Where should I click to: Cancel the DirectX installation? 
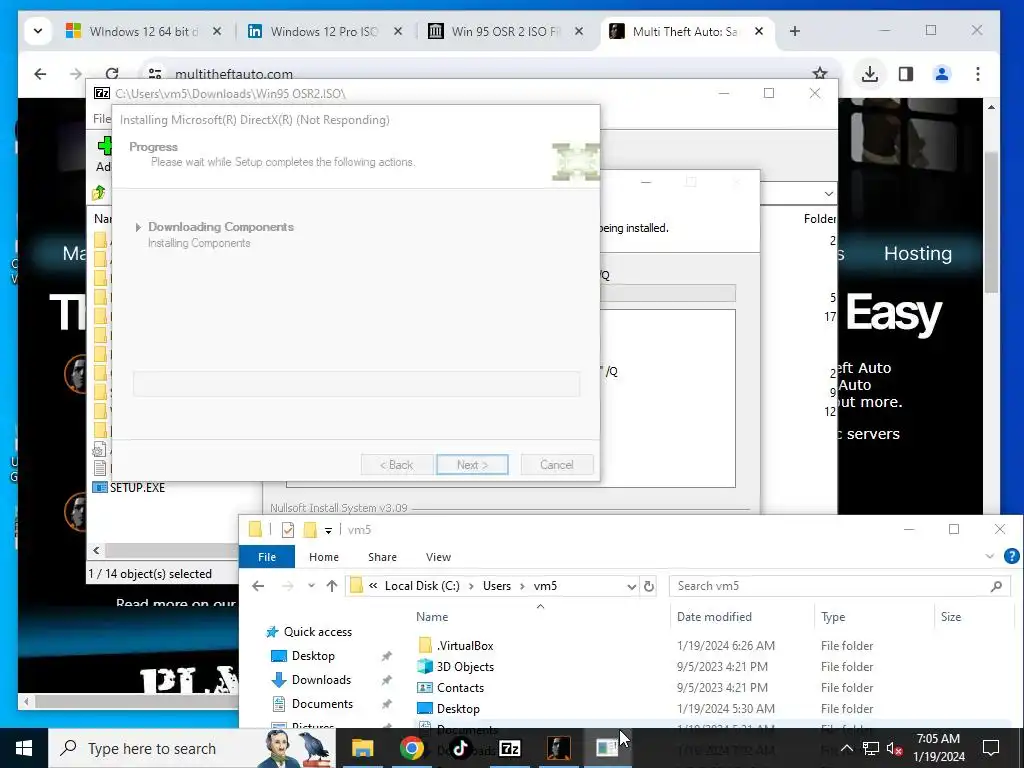[x=556, y=465]
